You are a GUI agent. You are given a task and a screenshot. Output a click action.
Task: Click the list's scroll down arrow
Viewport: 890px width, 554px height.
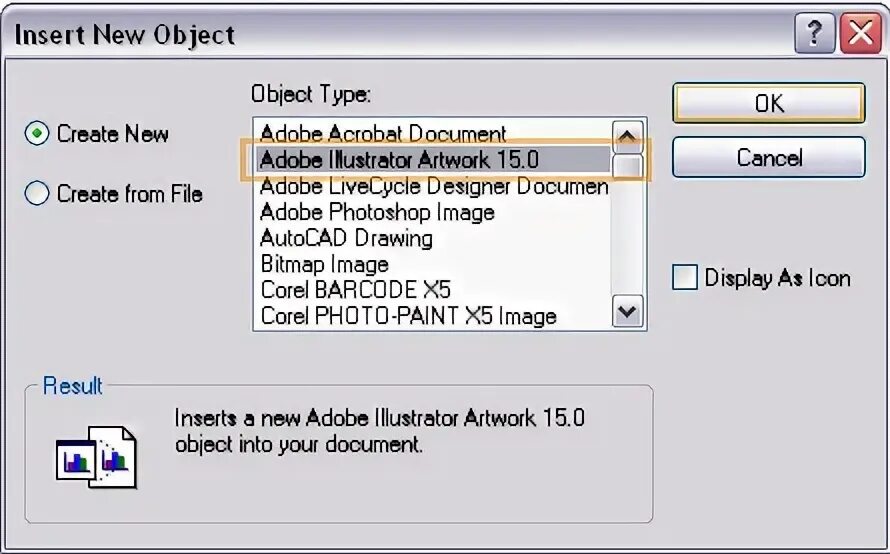tap(627, 311)
